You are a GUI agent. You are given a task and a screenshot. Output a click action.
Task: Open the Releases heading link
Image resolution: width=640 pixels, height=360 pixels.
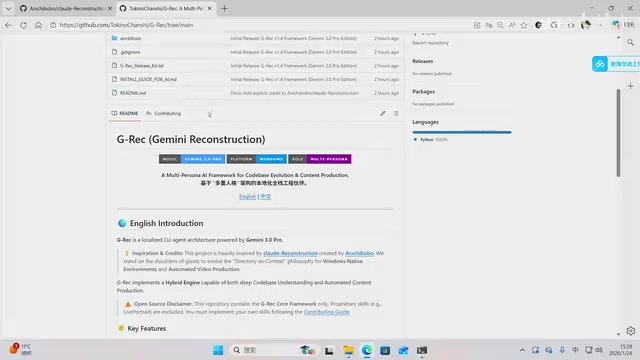[422, 61]
